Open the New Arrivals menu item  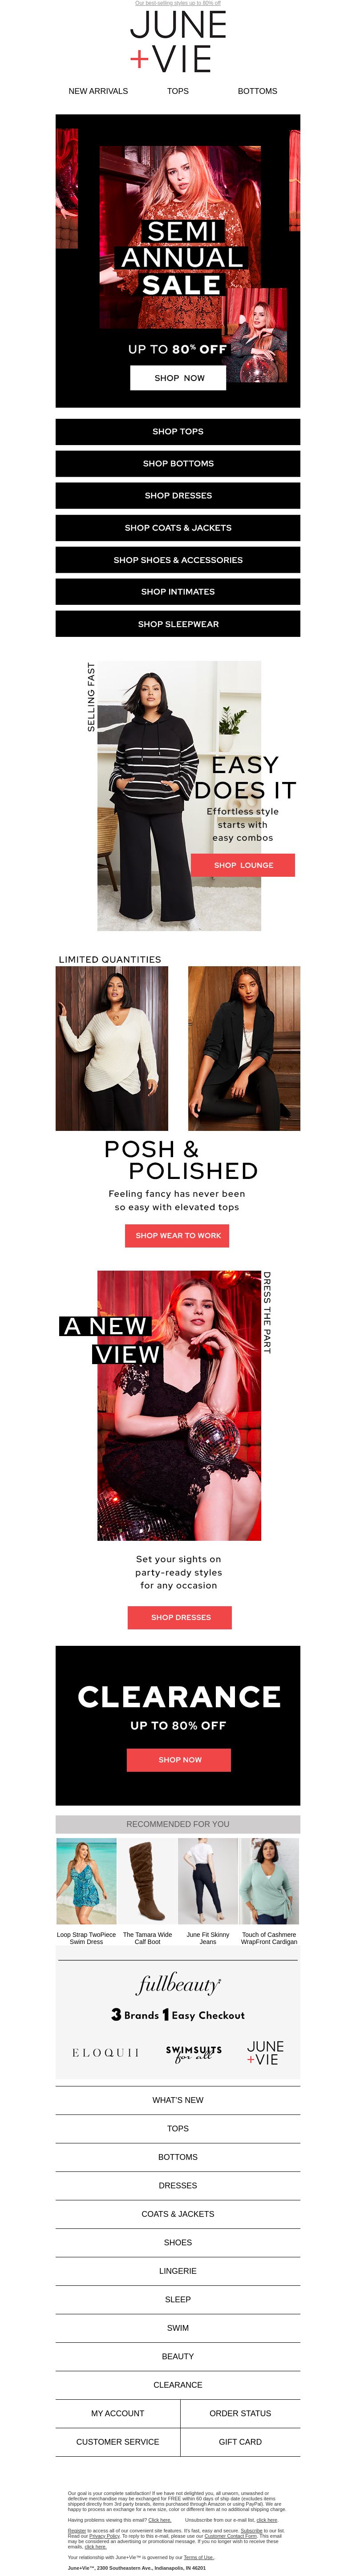(98, 91)
